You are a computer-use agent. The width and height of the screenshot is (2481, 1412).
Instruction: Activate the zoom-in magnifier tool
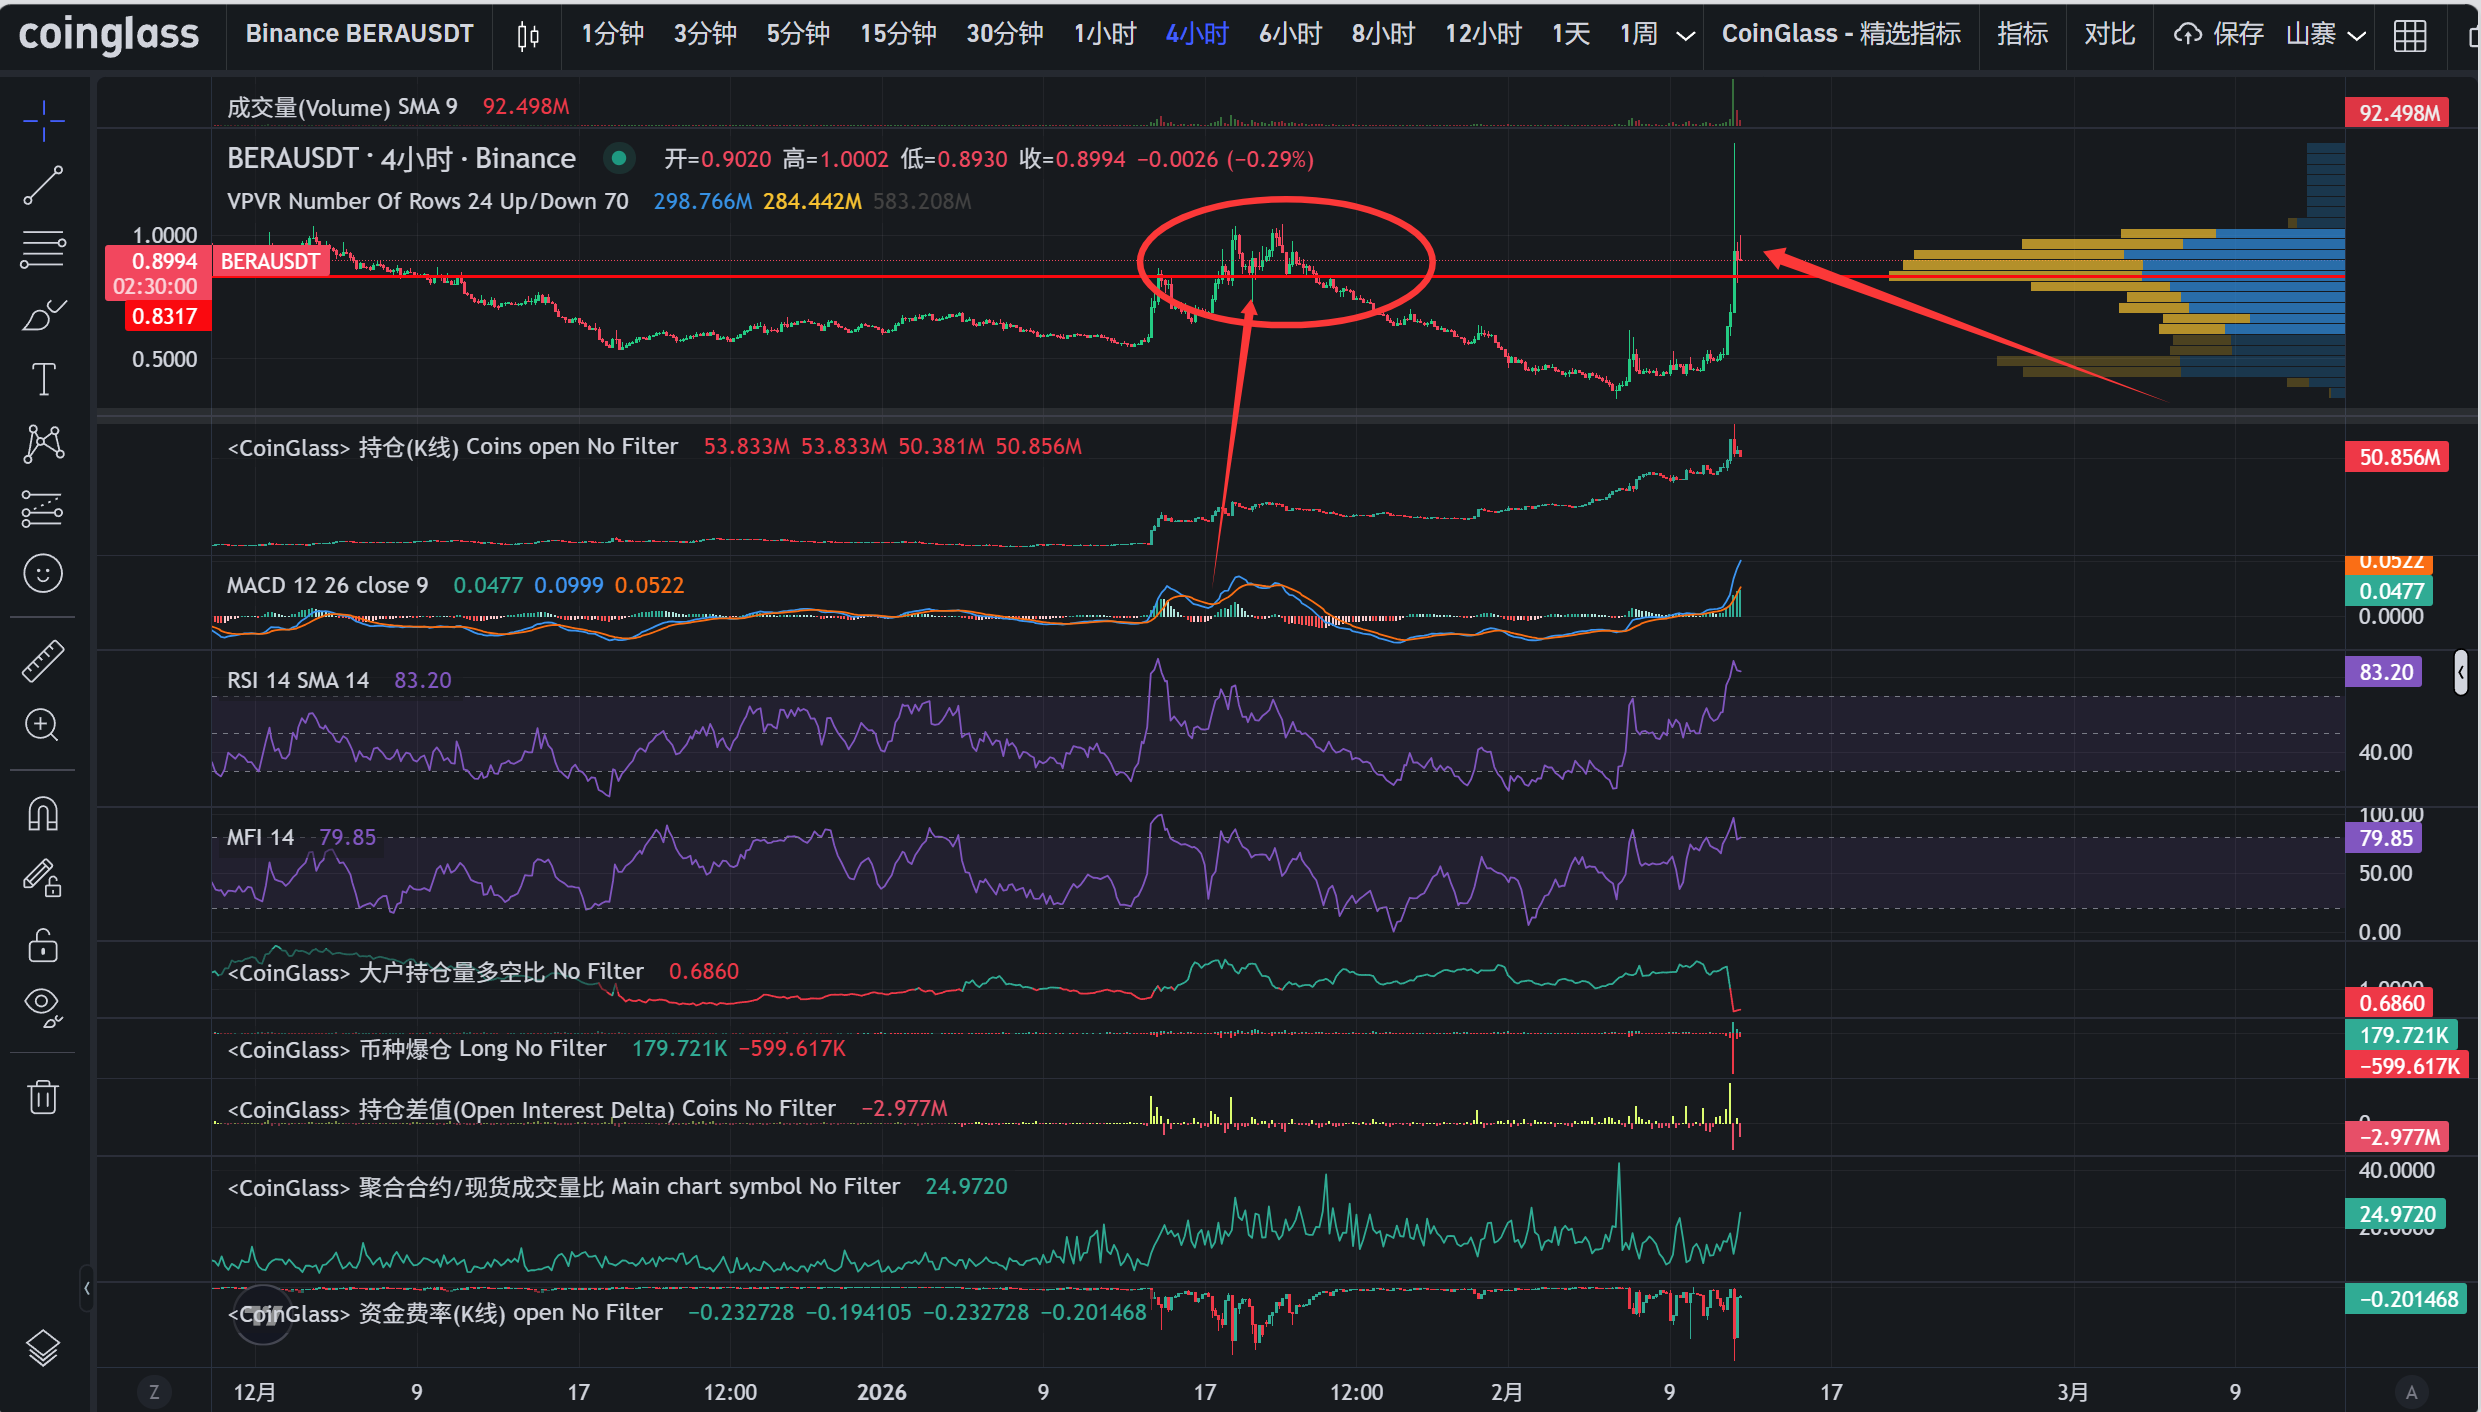tap(43, 725)
